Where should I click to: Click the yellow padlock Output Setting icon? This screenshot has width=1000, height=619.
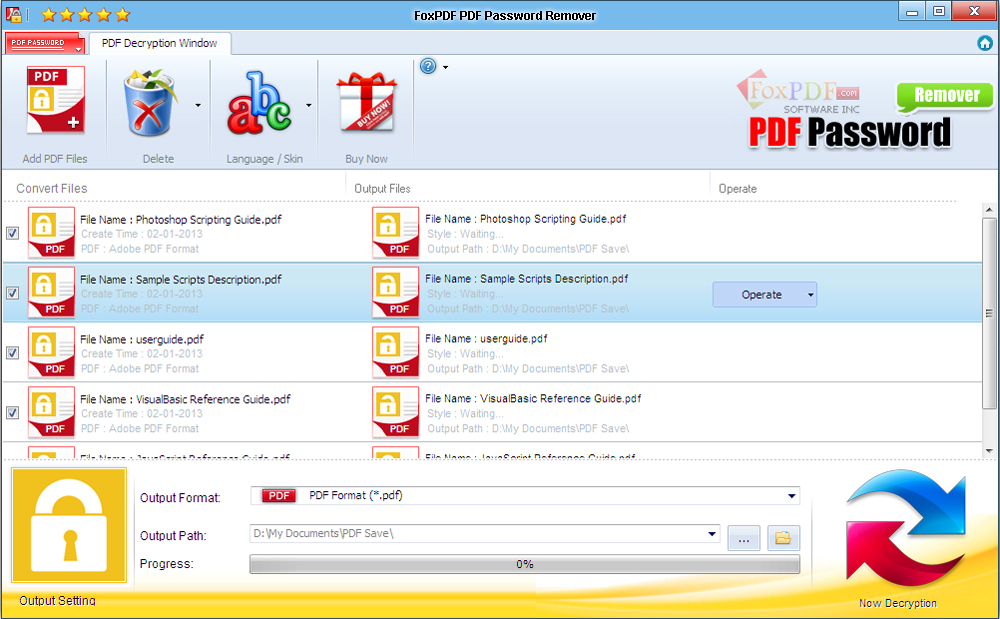[x=69, y=525]
